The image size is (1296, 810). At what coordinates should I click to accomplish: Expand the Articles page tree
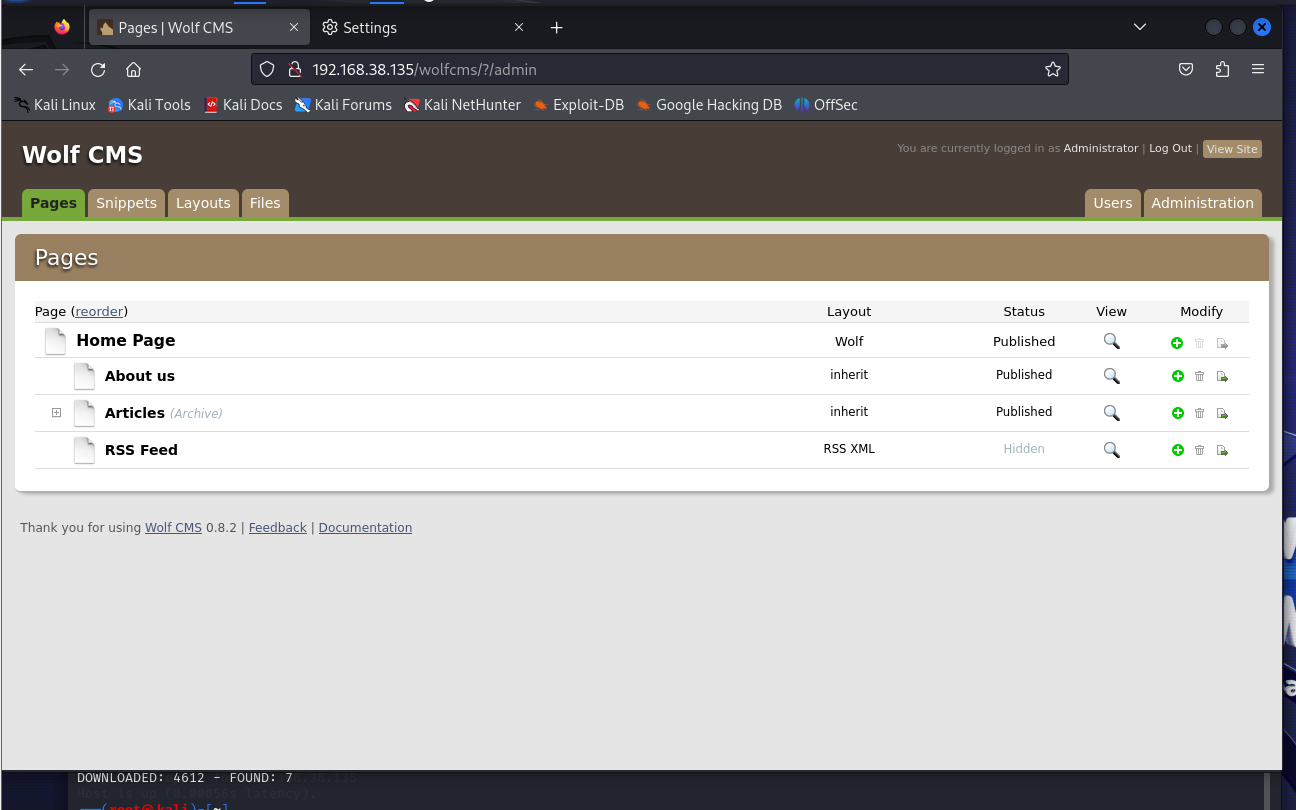click(56, 413)
